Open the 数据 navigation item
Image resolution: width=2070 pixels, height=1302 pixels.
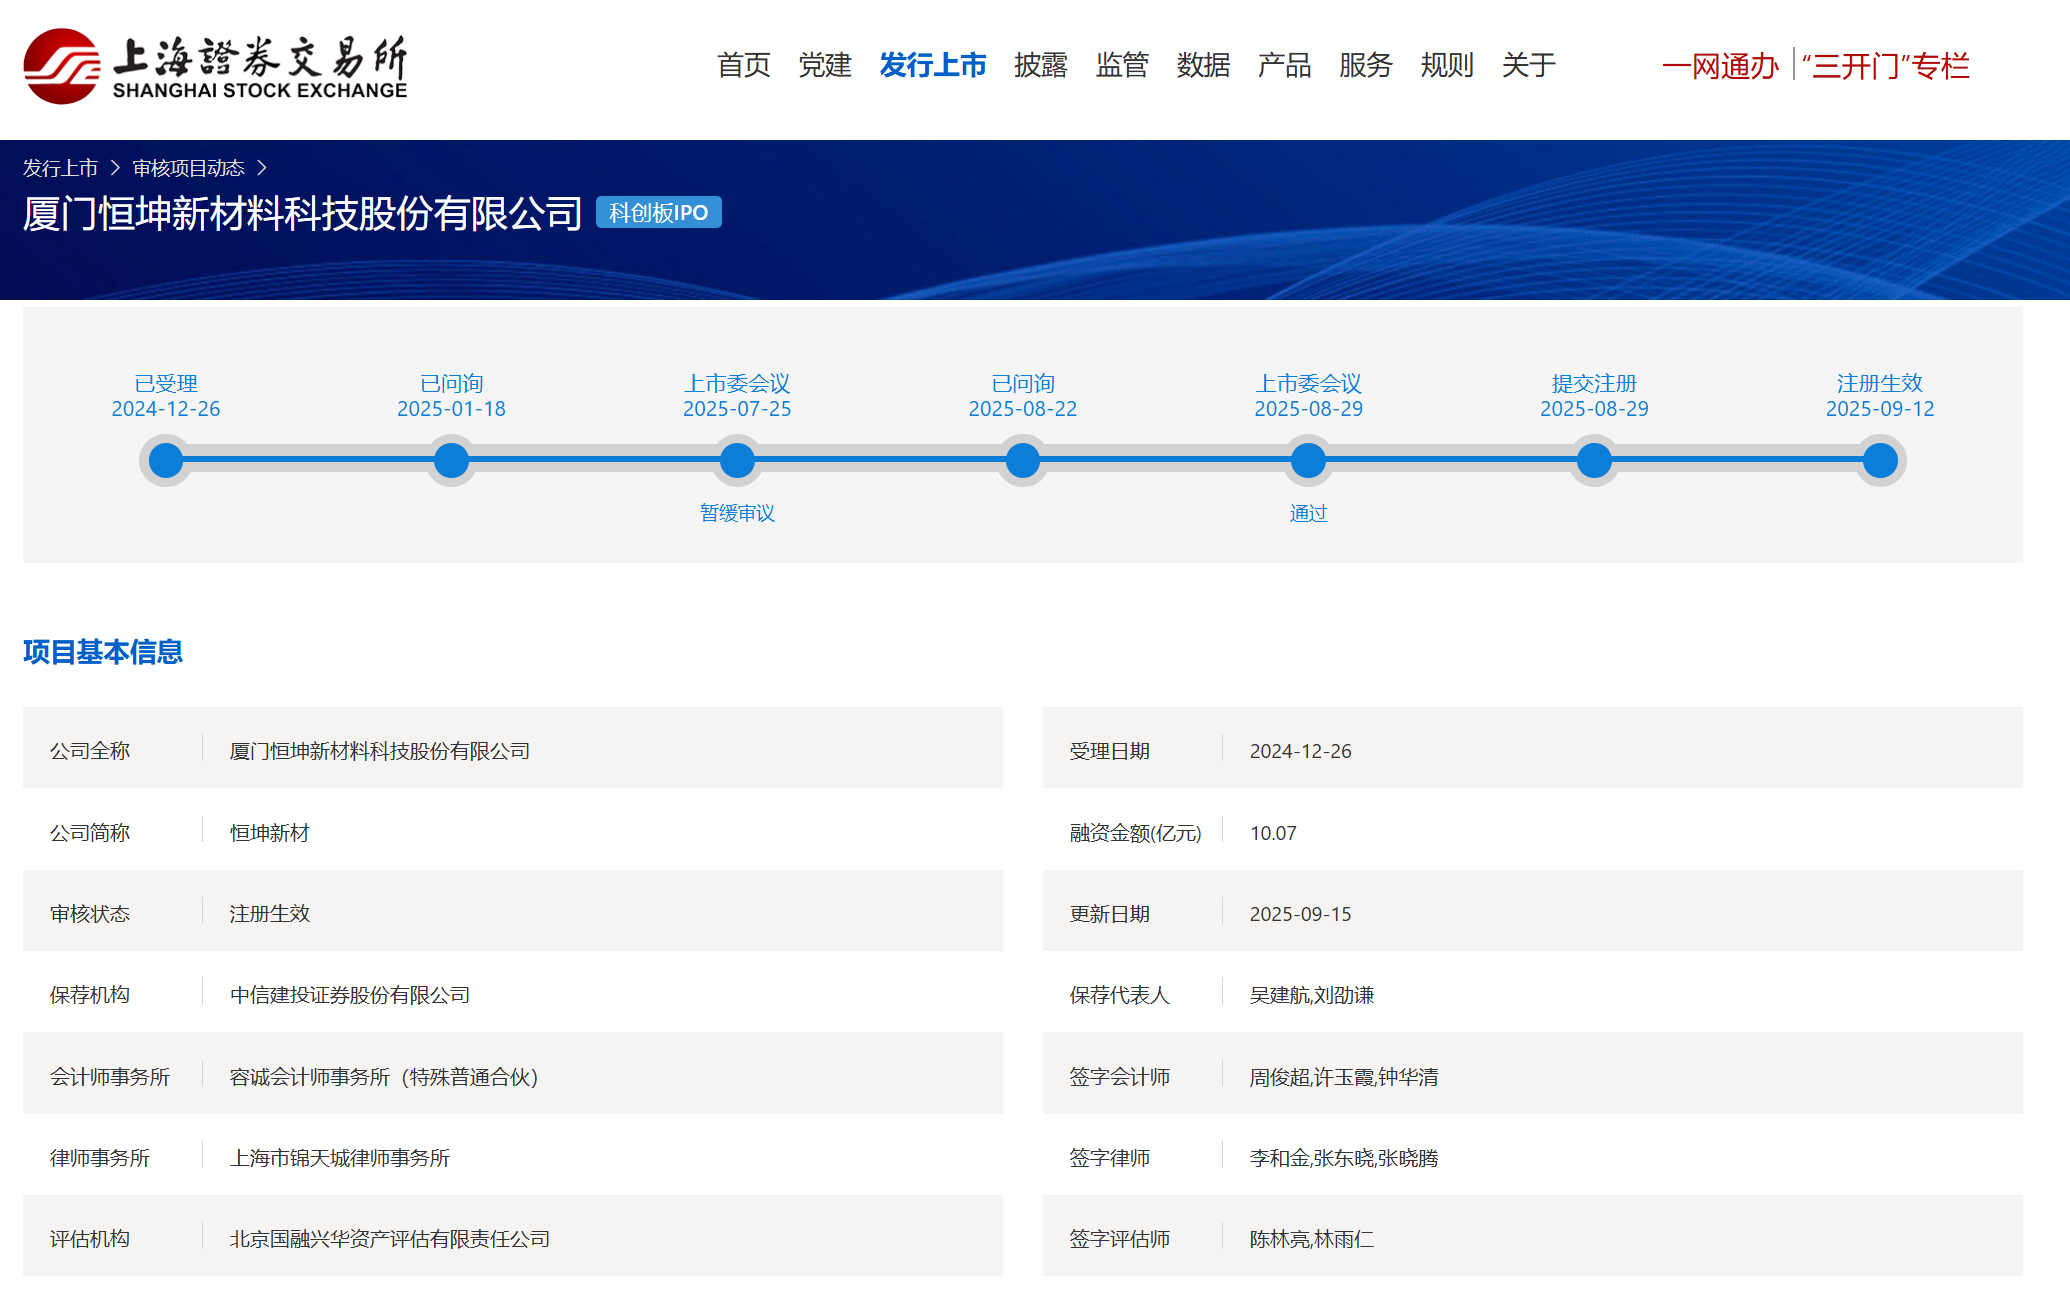pos(1202,66)
